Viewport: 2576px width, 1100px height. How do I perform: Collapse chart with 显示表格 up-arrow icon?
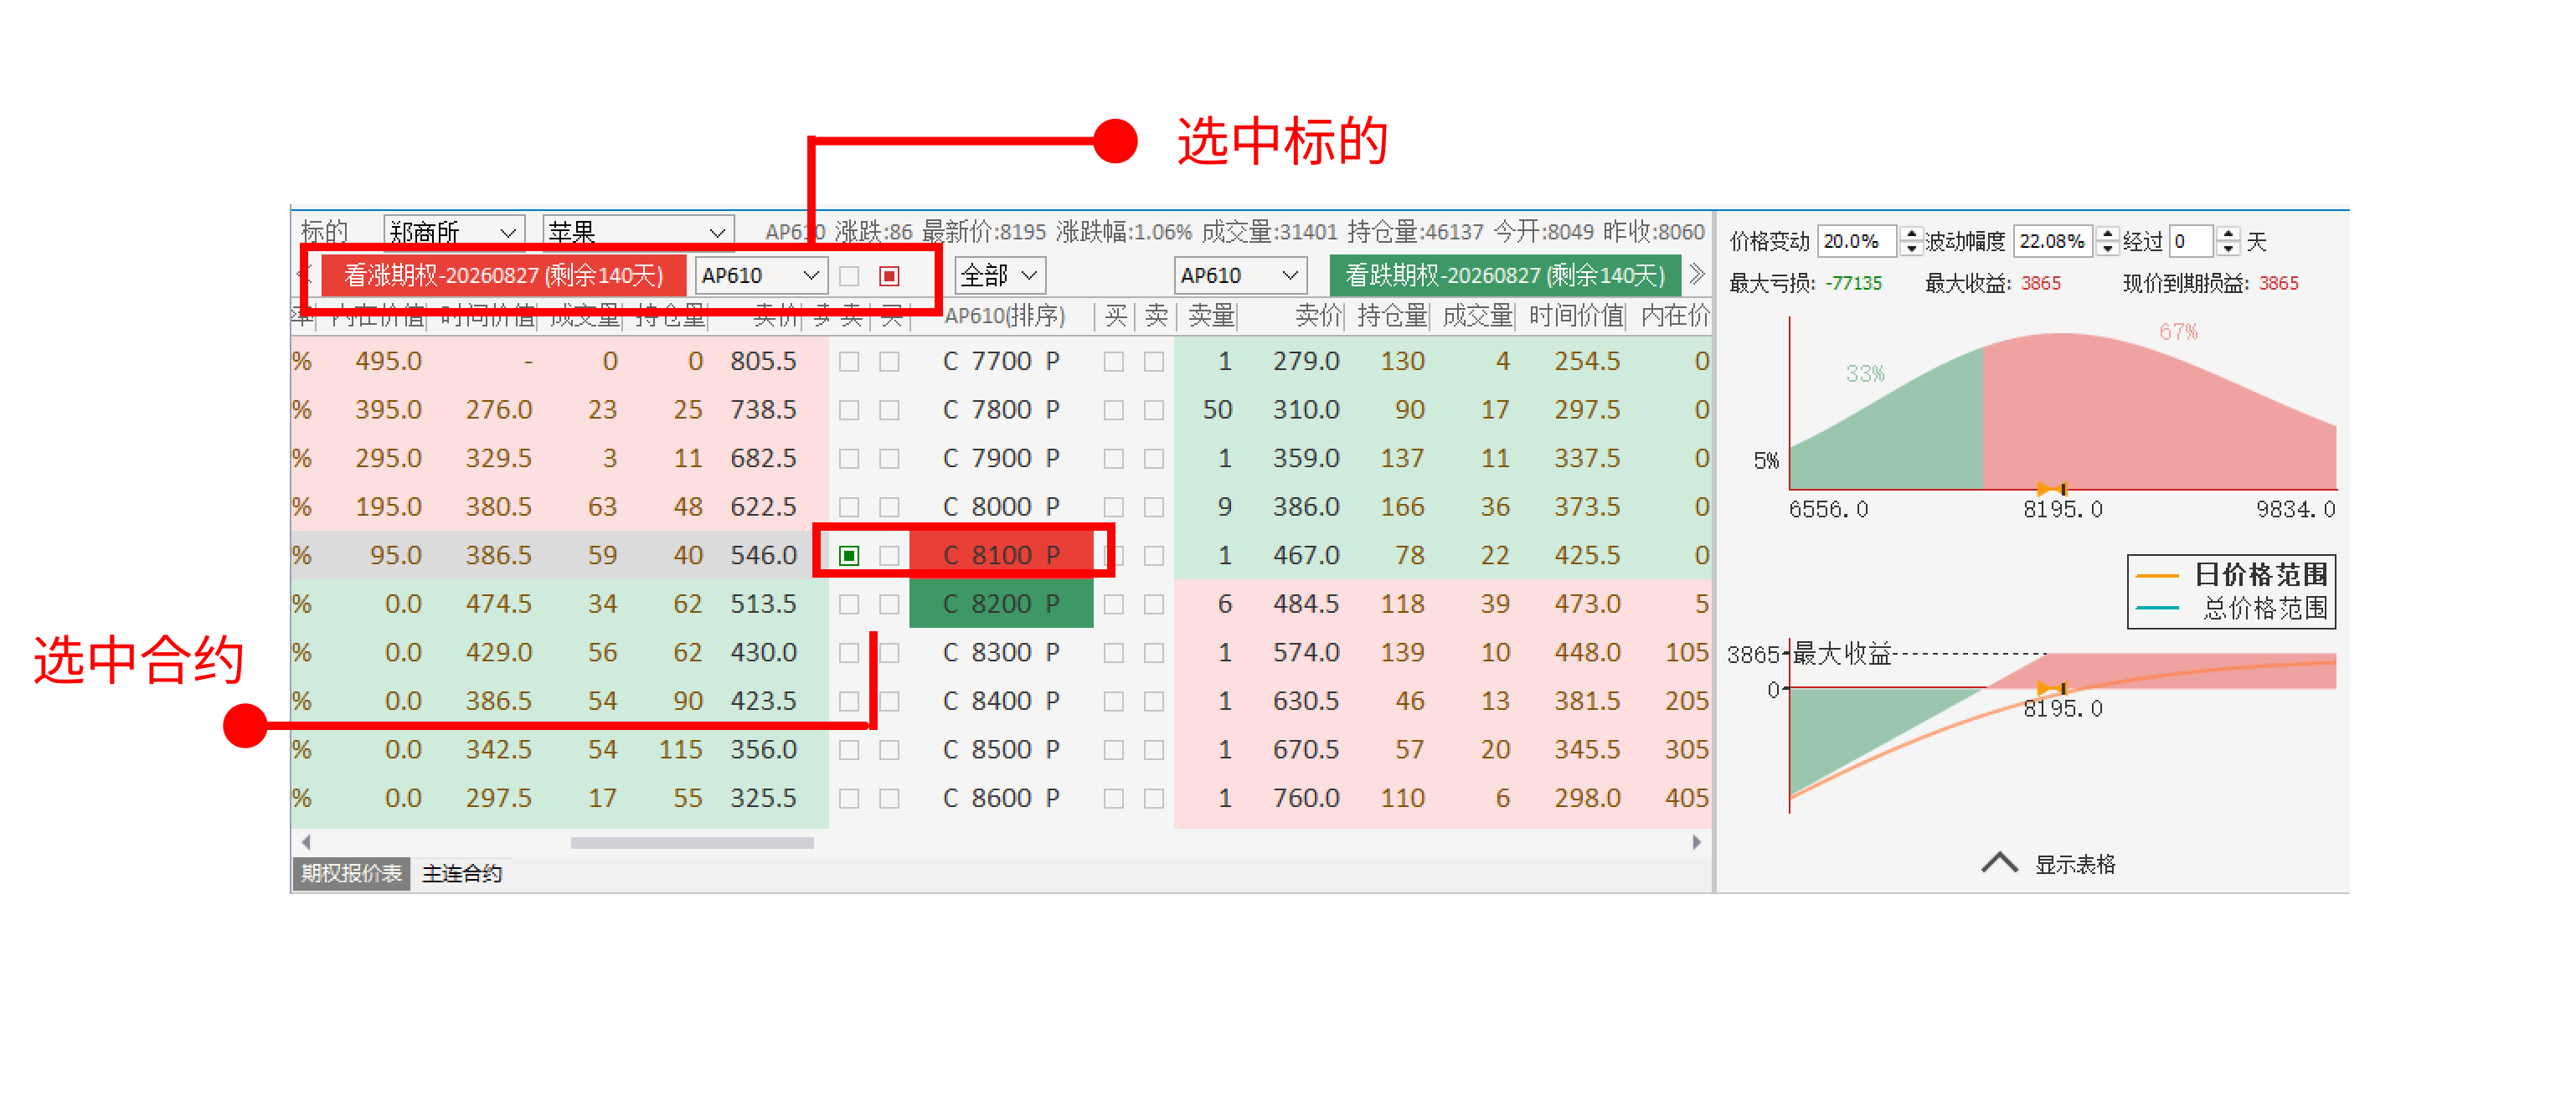pyautogui.click(x=1999, y=863)
